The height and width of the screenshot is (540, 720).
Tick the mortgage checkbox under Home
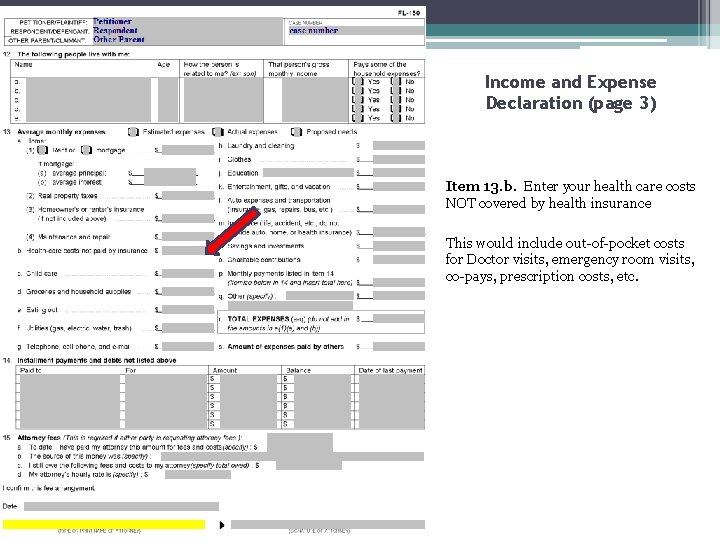[86, 150]
